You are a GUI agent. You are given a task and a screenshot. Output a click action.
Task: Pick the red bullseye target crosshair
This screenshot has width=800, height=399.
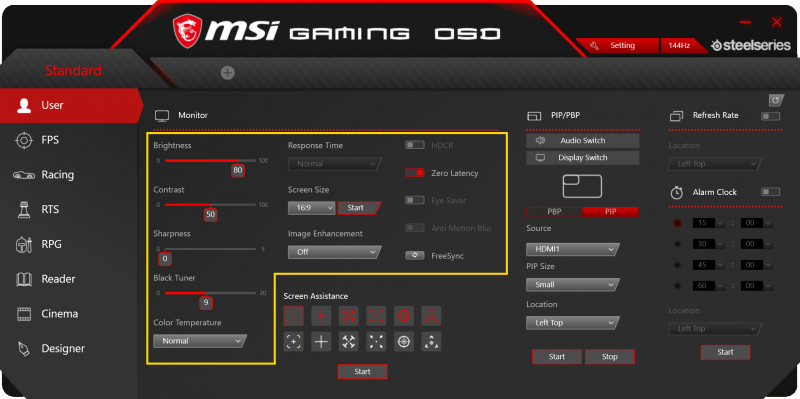pyautogui.click(x=404, y=316)
